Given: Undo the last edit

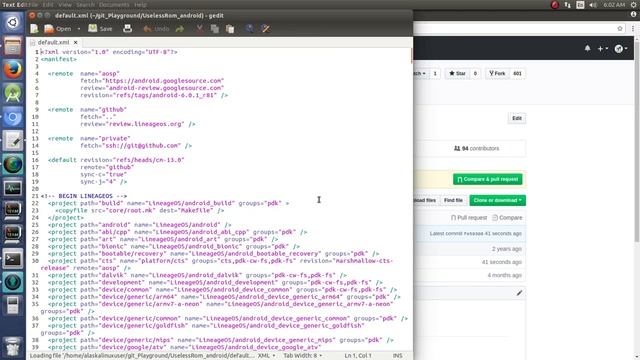Looking at the screenshot, I should [x=156, y=29].
